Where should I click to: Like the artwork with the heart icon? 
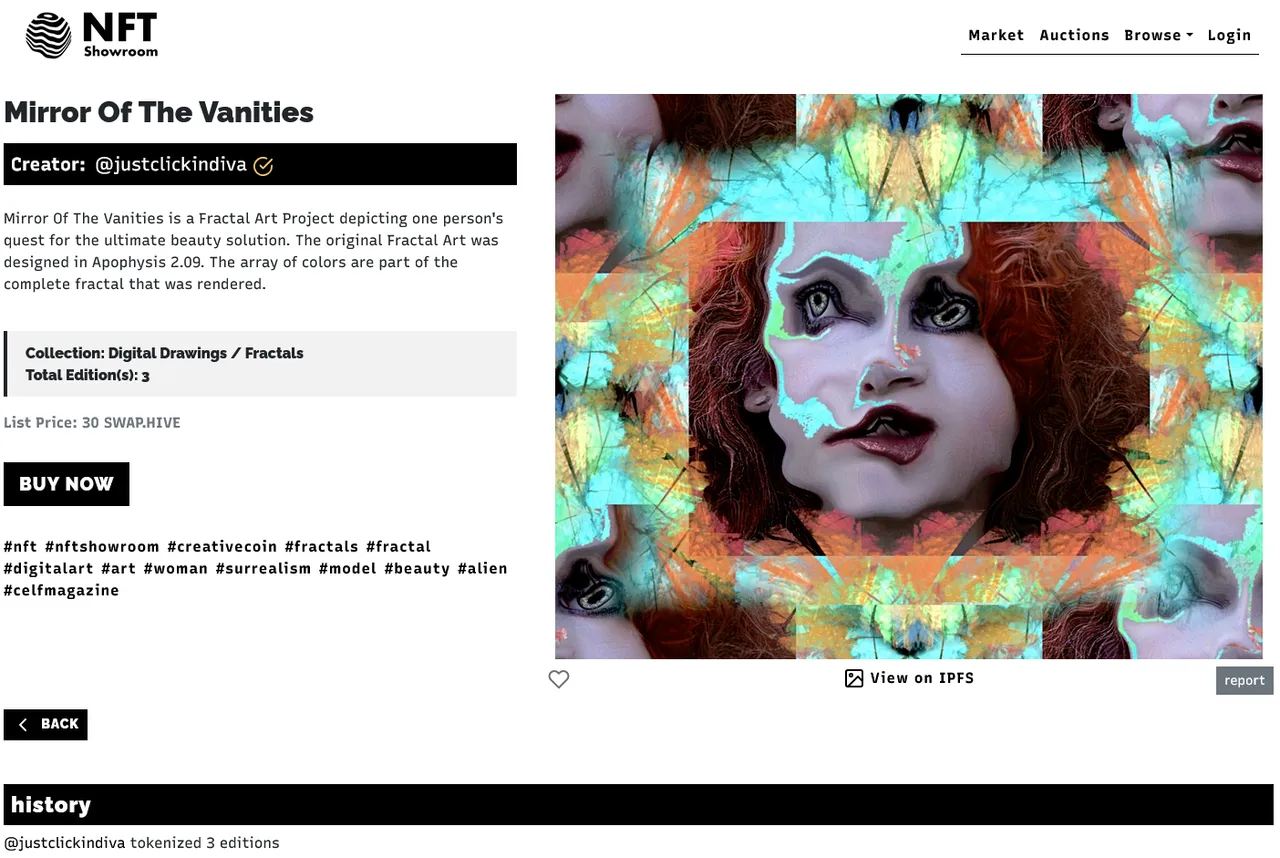pyautogui.click(x=559, y=680)
